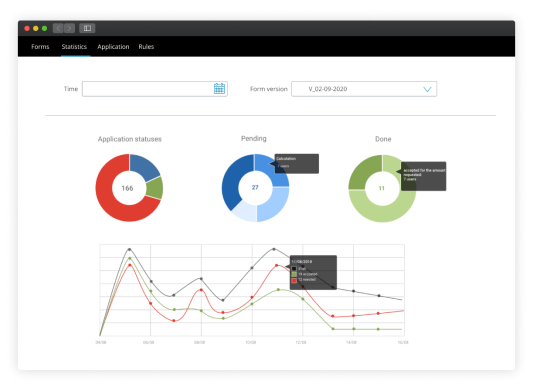Open the Application tab
540x391 pixels.
pos(113,47)
